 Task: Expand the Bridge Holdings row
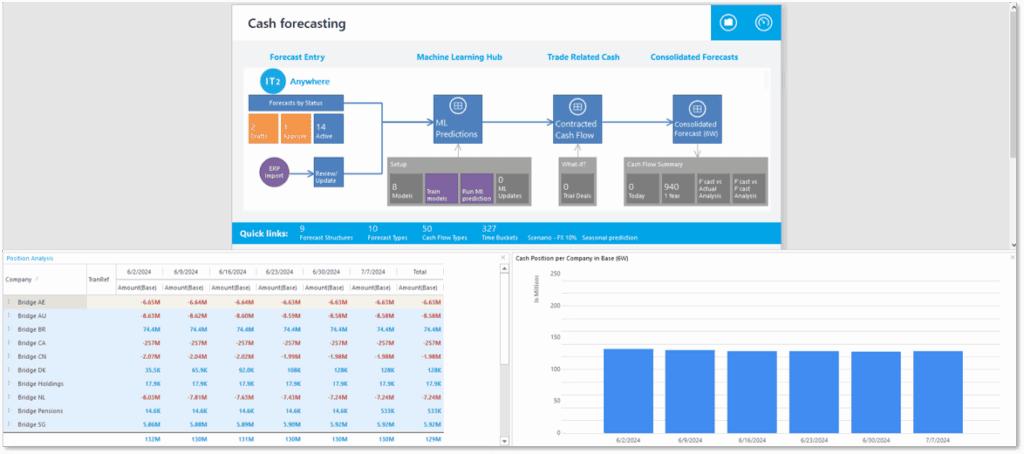tap(9, 383)
